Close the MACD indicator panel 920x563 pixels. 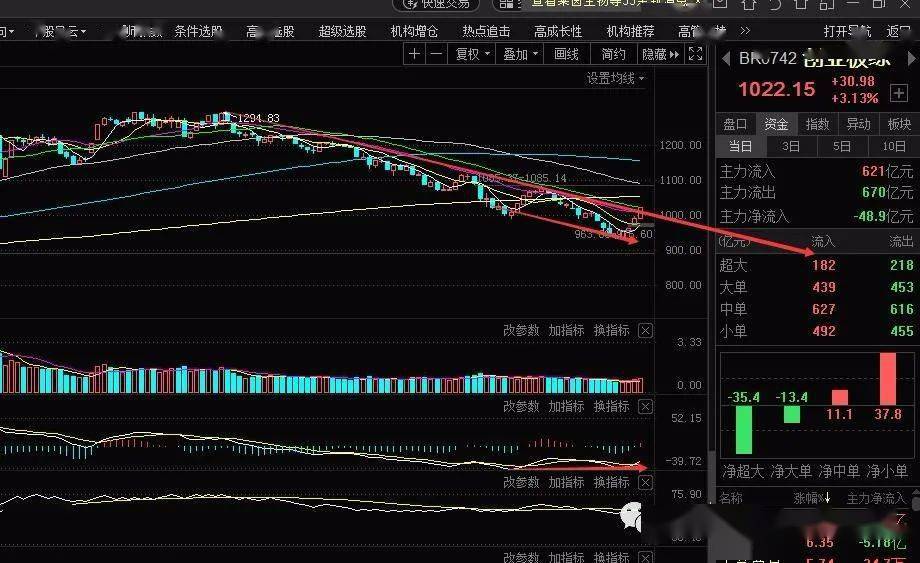pos(645,406)
